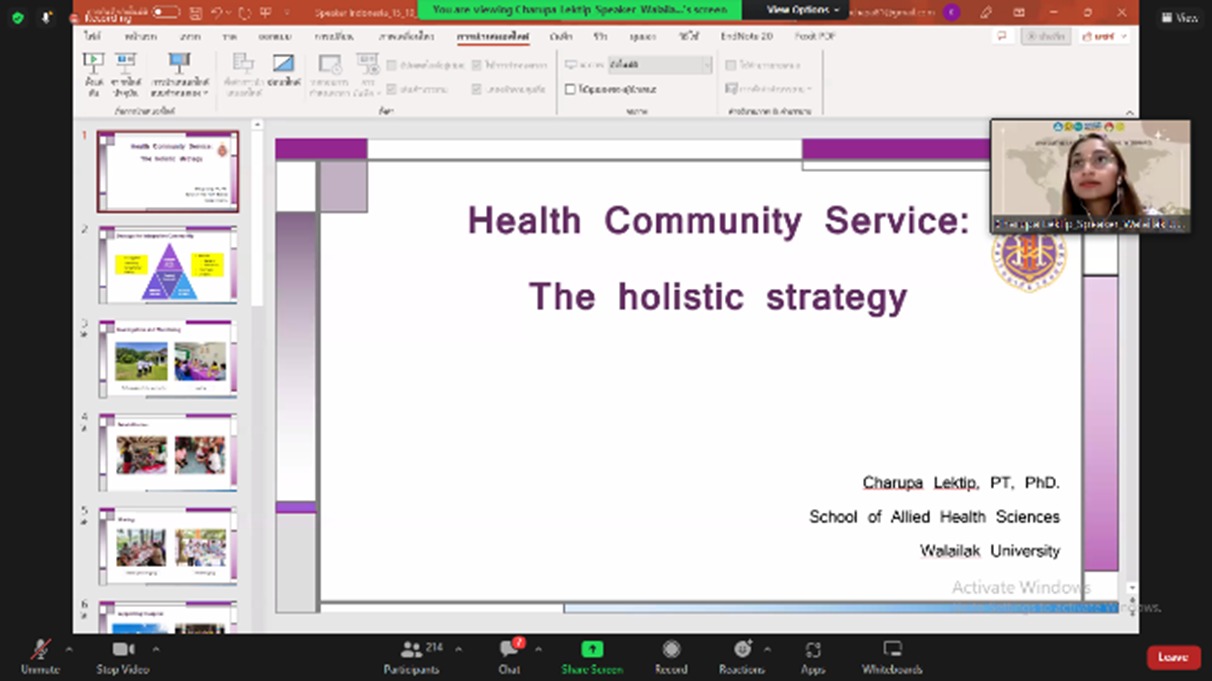The image size is (1212, 681).
Task: Click the Unmute microphone icon
Action: tap(40, 650)
